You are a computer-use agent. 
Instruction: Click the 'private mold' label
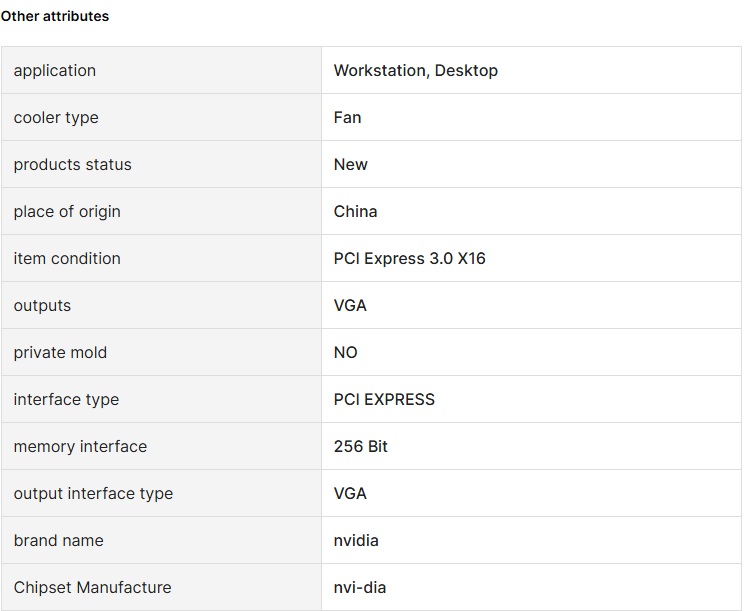coord(60,352)
